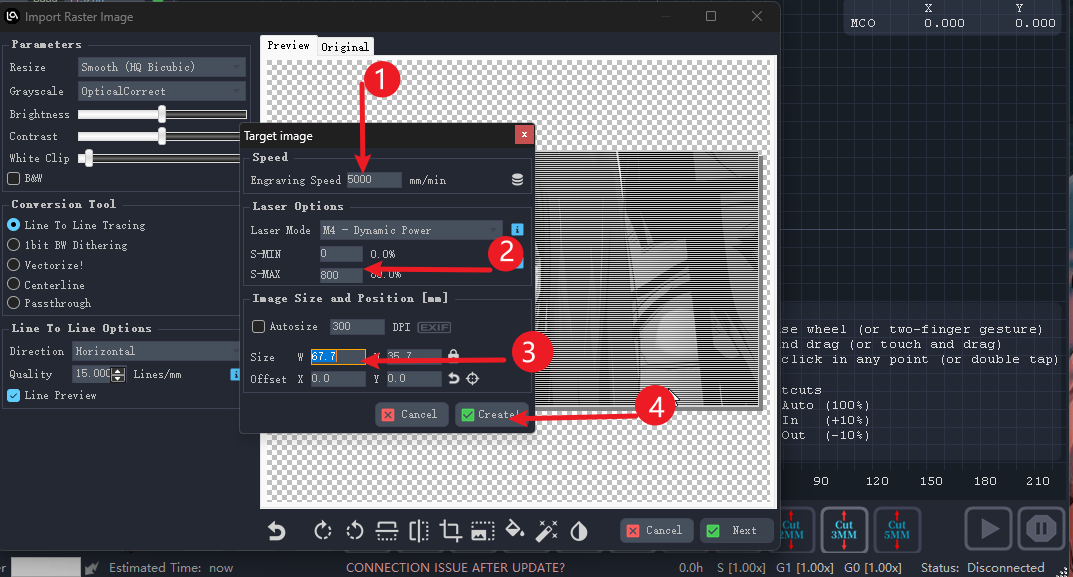Rotate image clockwise using toolbar icon

click(x=322, y=532)
